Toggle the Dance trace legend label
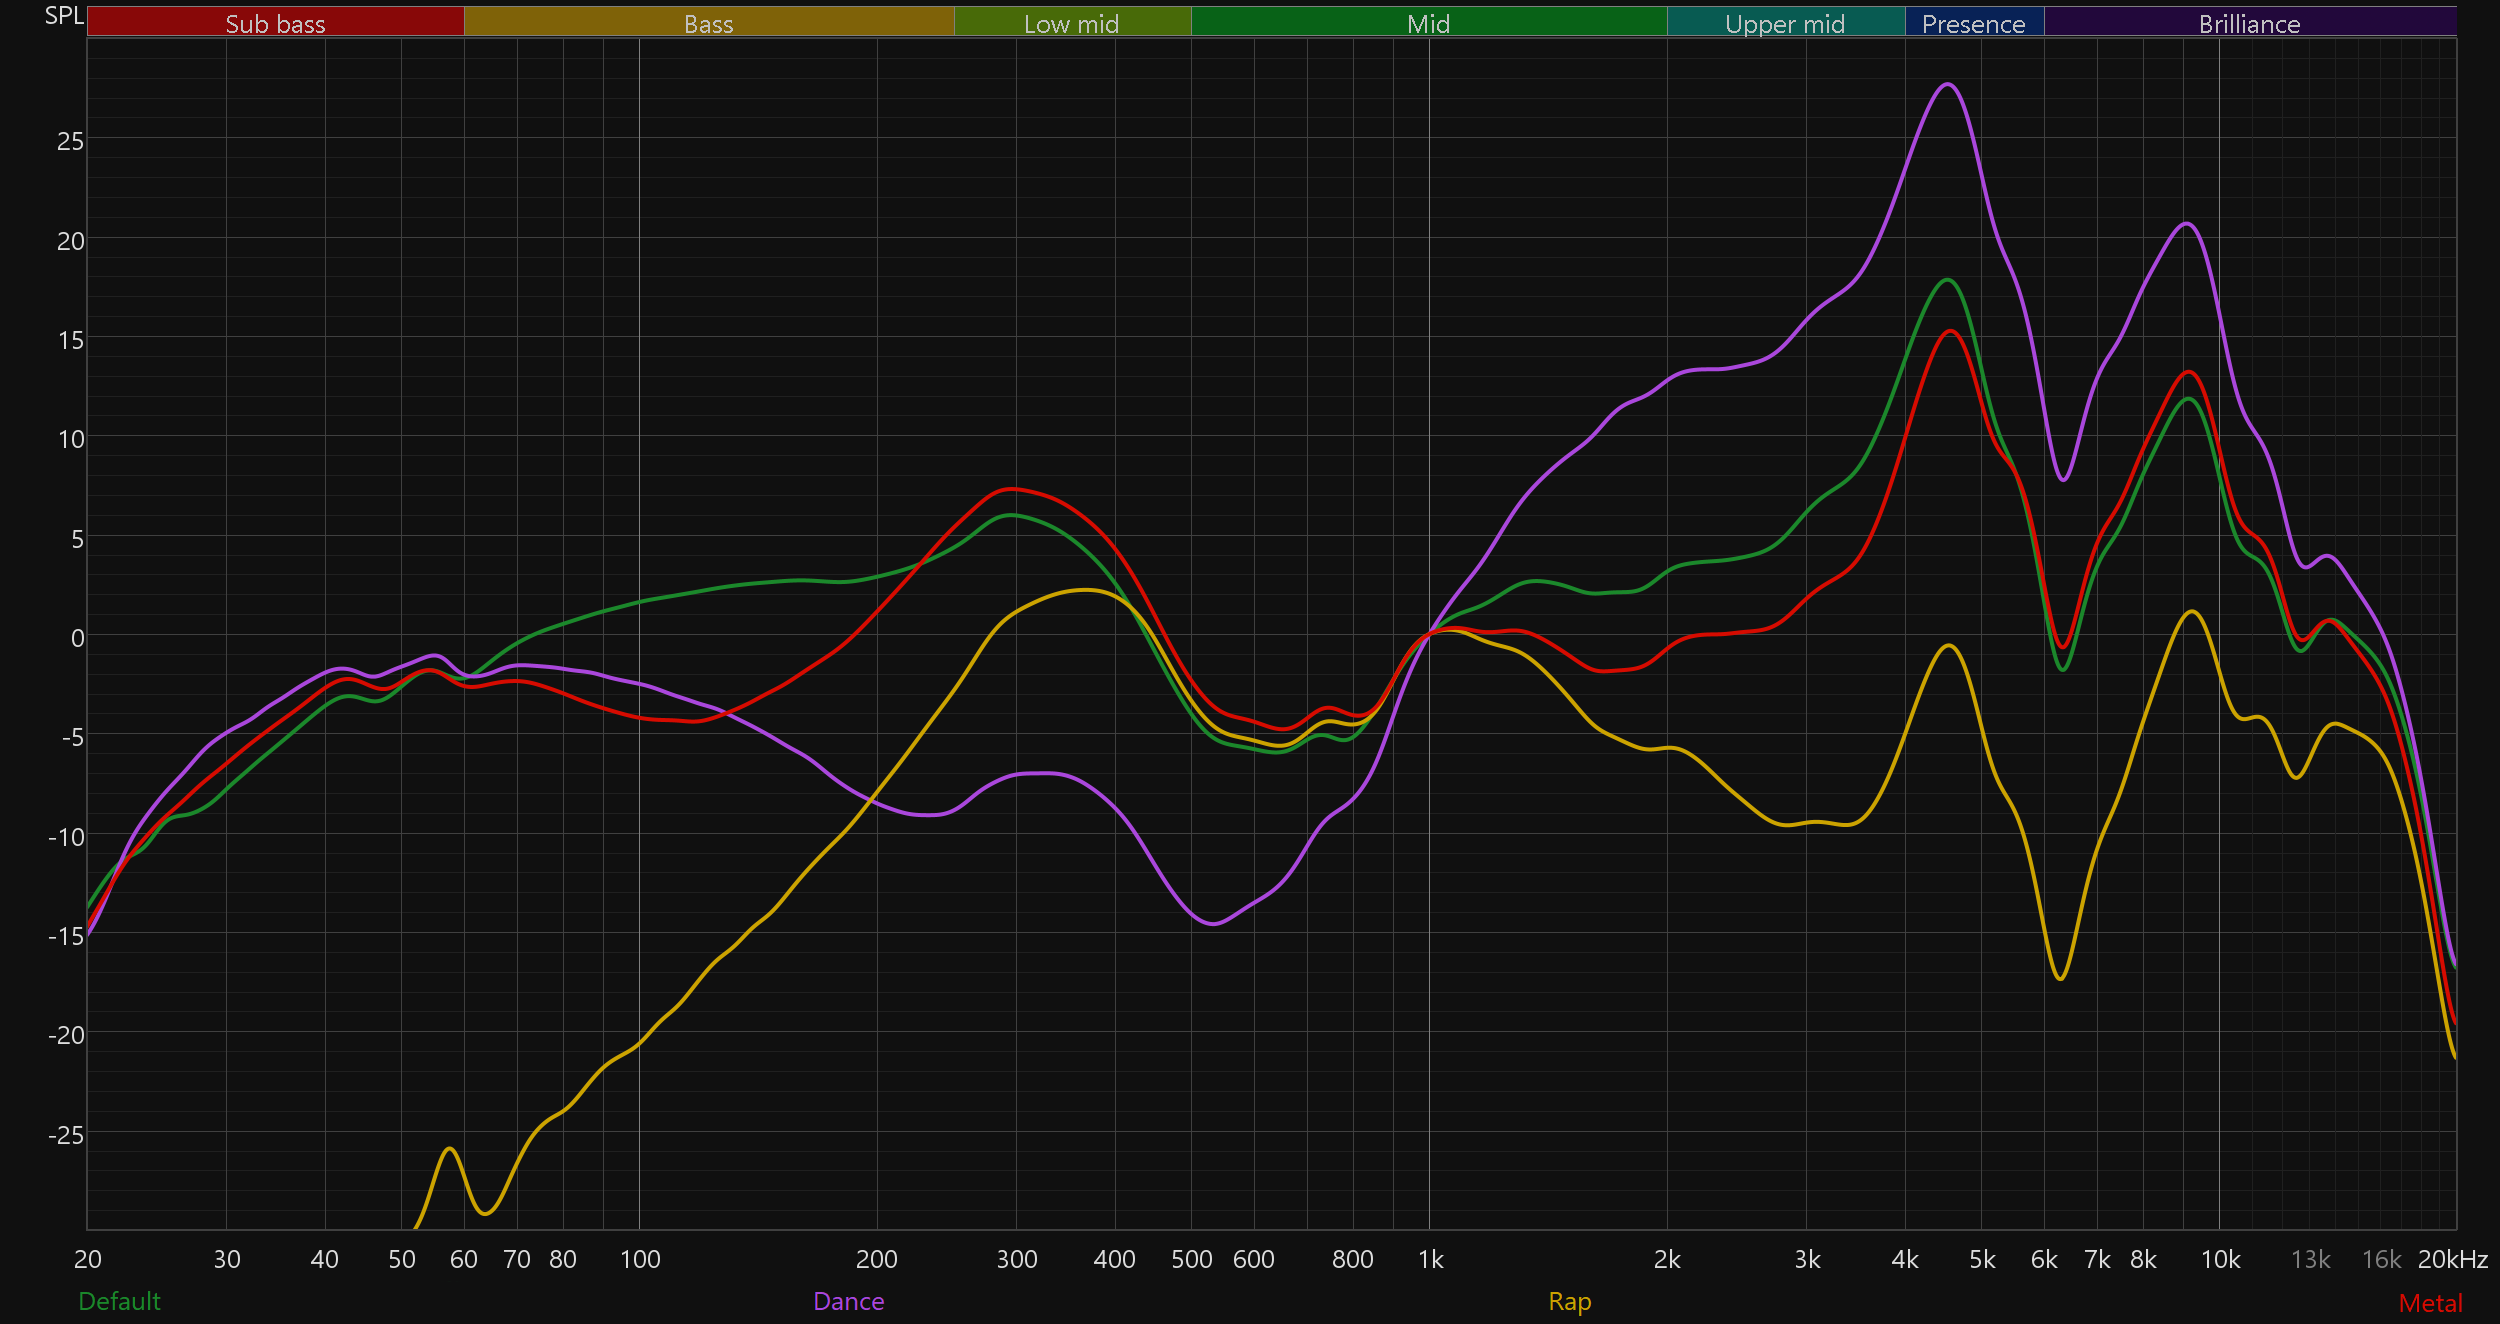The width and height of the screenshot is (2500, 1324). coord(848,1301)
